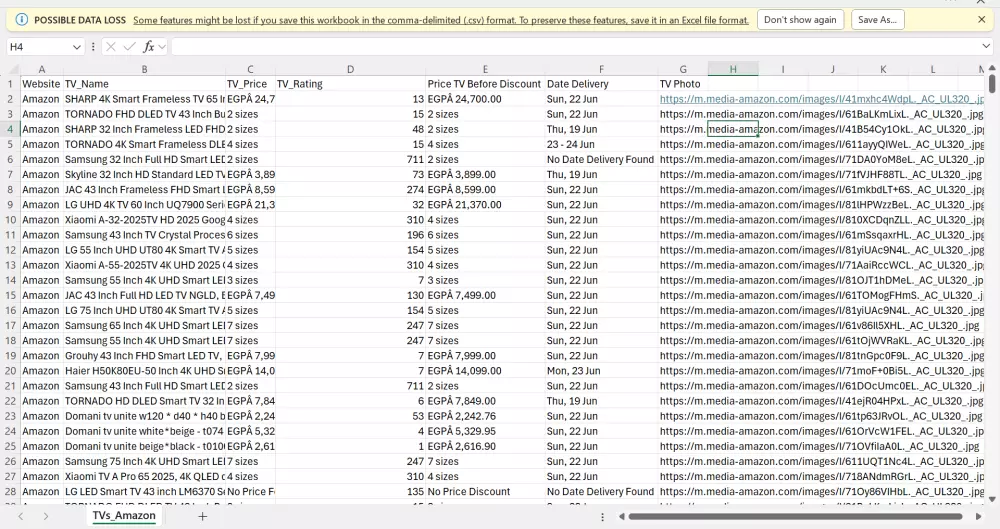This screenshot has width=1000, height=529.
Task: Select column H header
Action: pyautogui.click(x=733, y=69)
